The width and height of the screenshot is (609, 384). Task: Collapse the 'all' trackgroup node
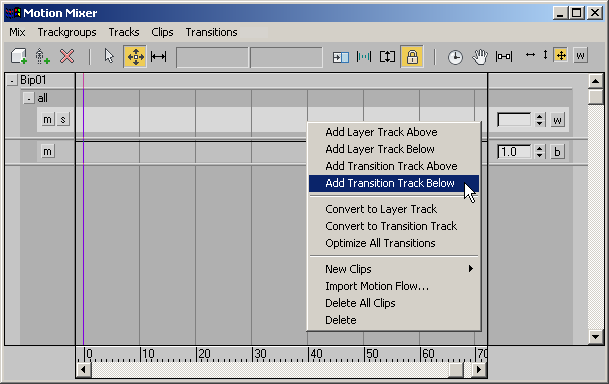click(x=28, y=99)
